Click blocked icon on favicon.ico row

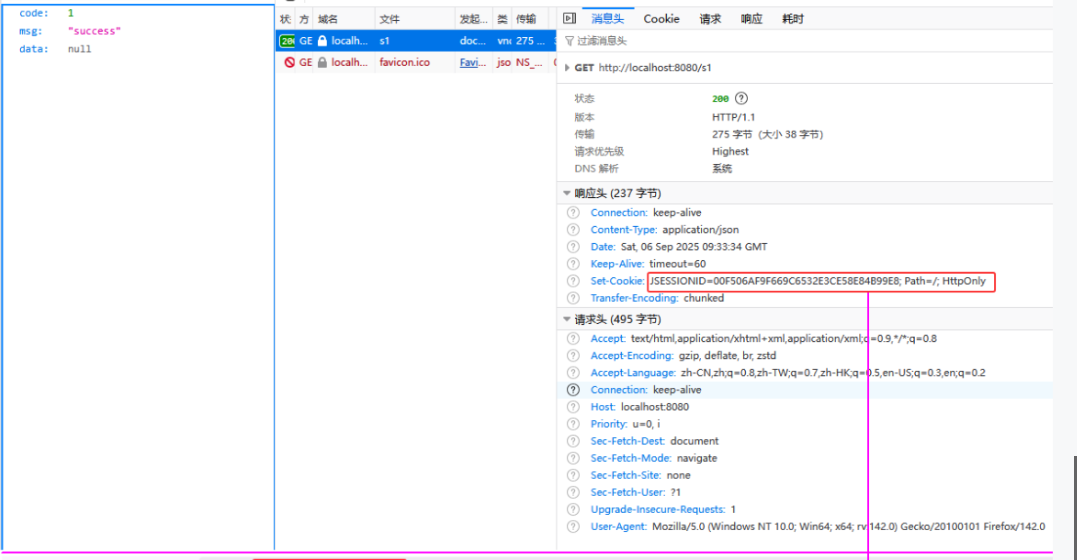coord(288,62)
